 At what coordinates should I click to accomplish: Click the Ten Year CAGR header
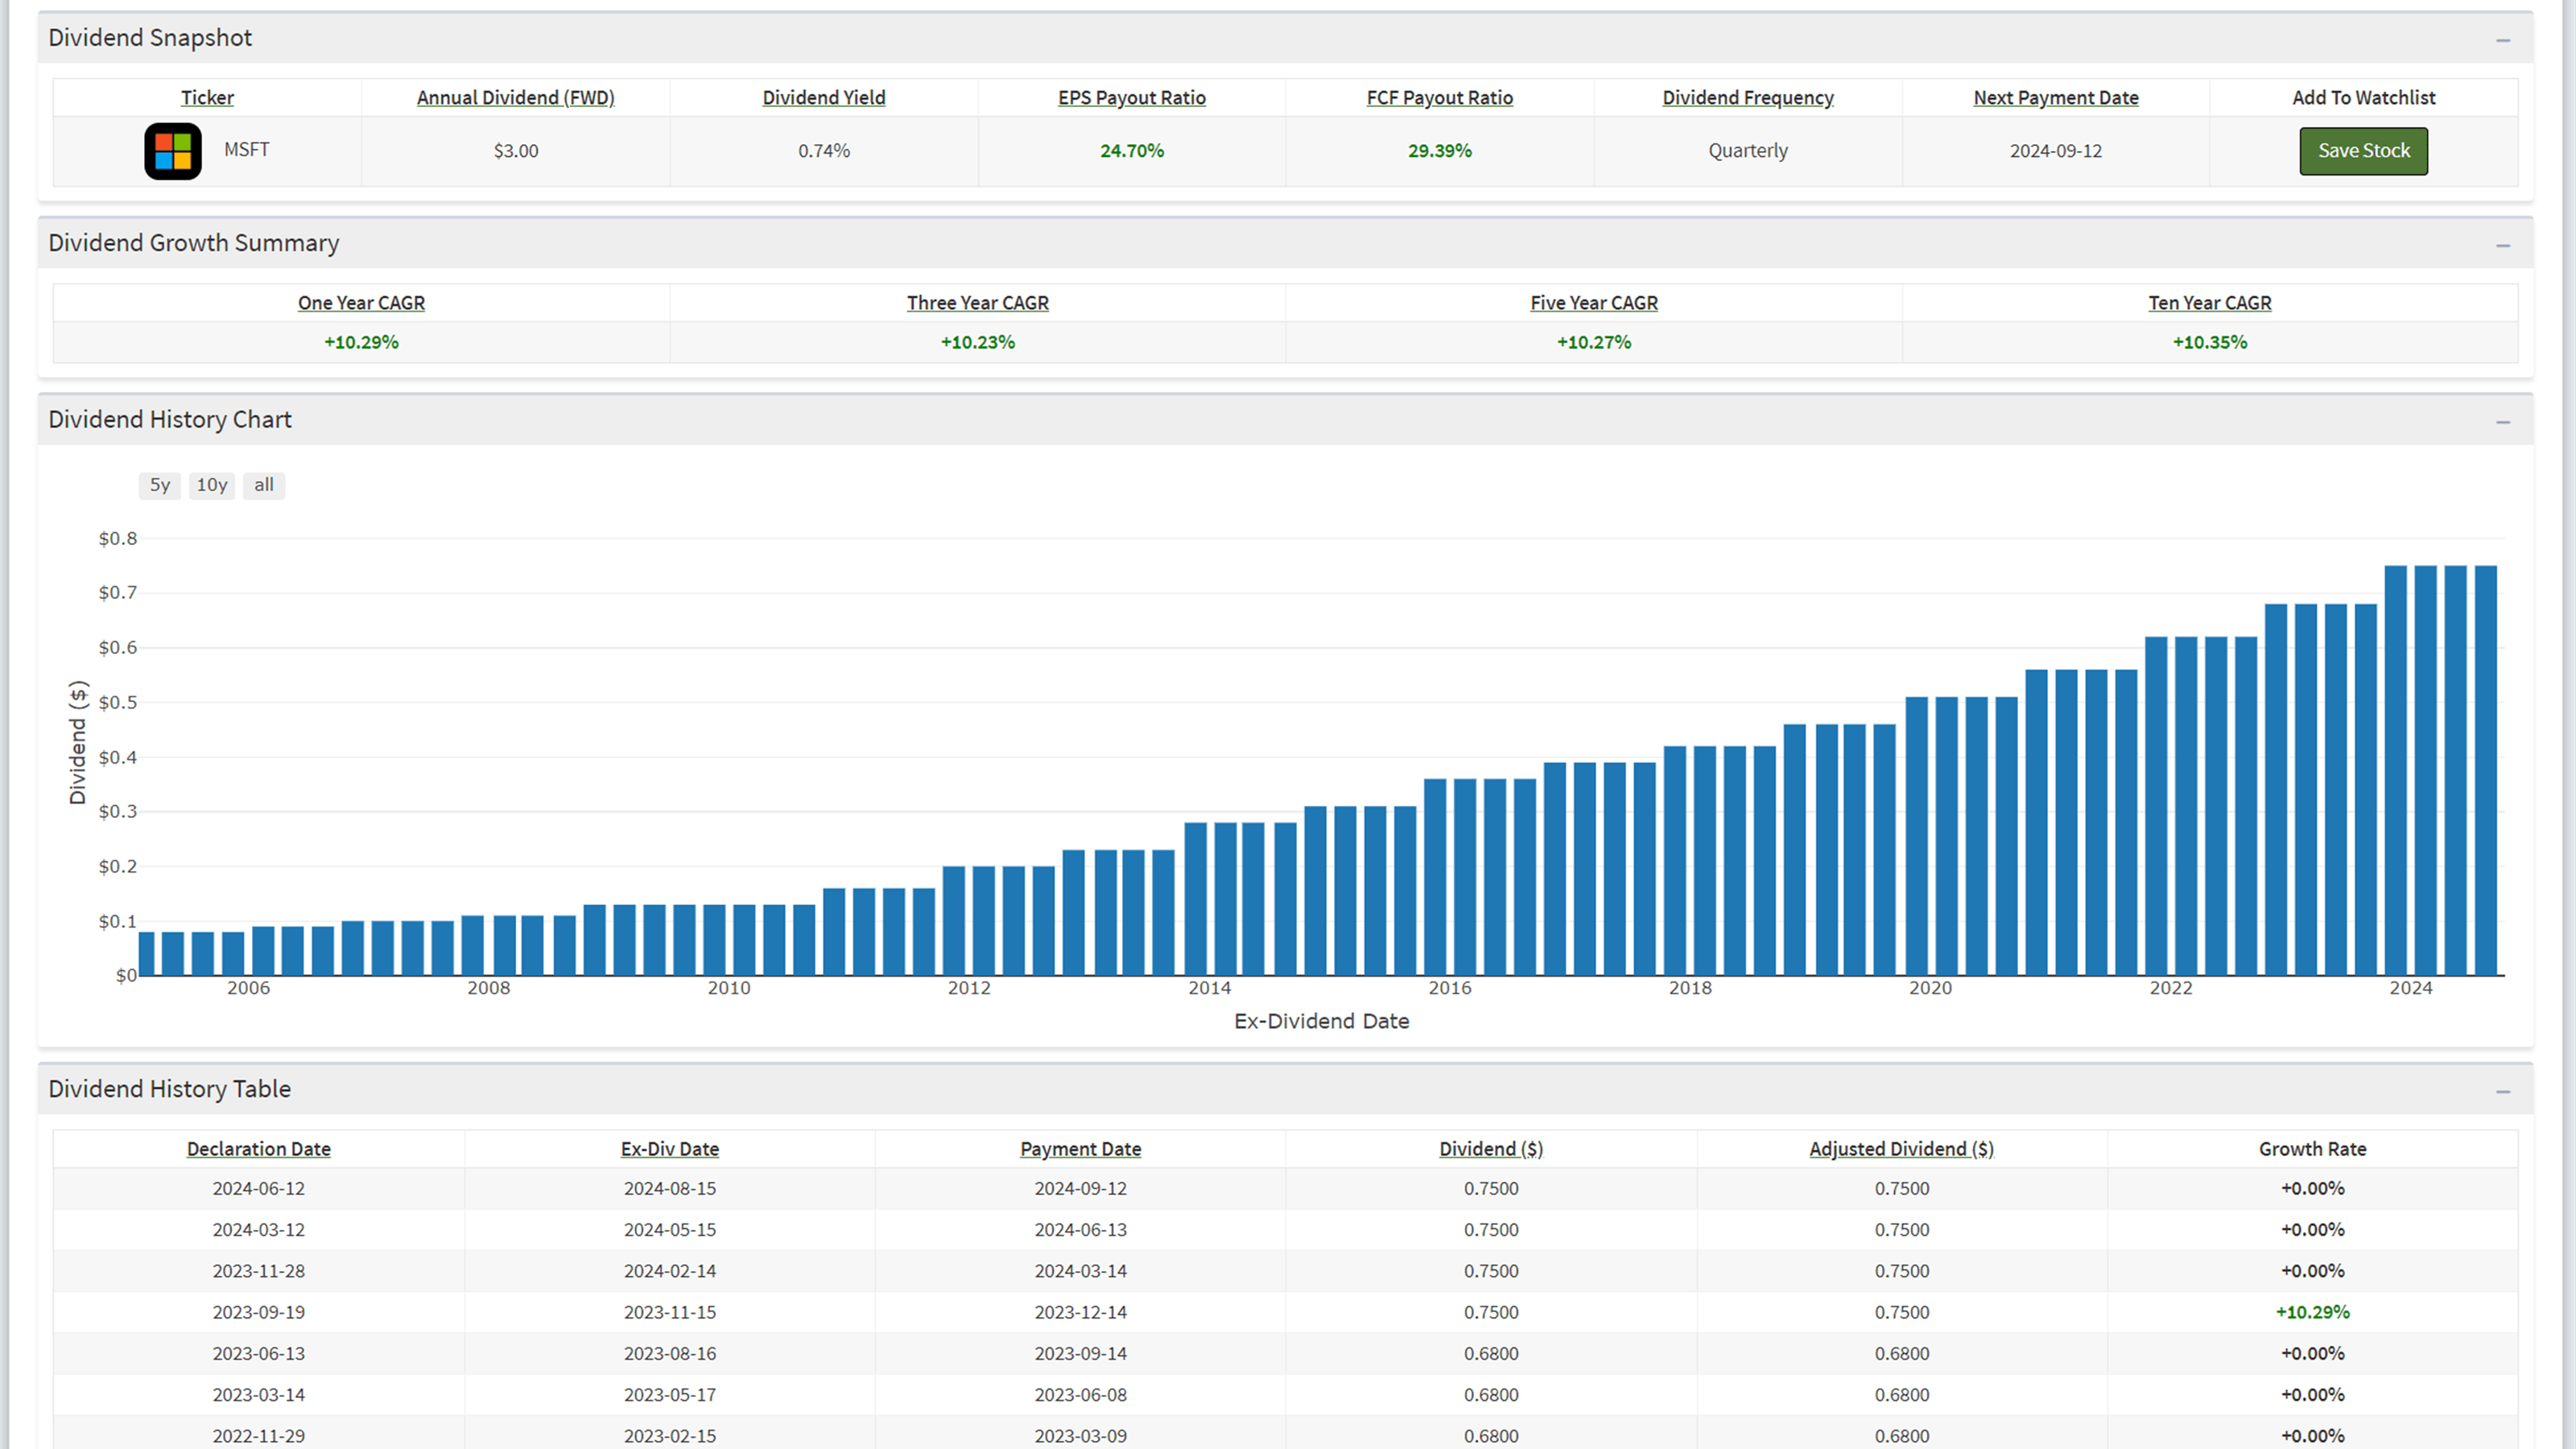point(2209,302)
